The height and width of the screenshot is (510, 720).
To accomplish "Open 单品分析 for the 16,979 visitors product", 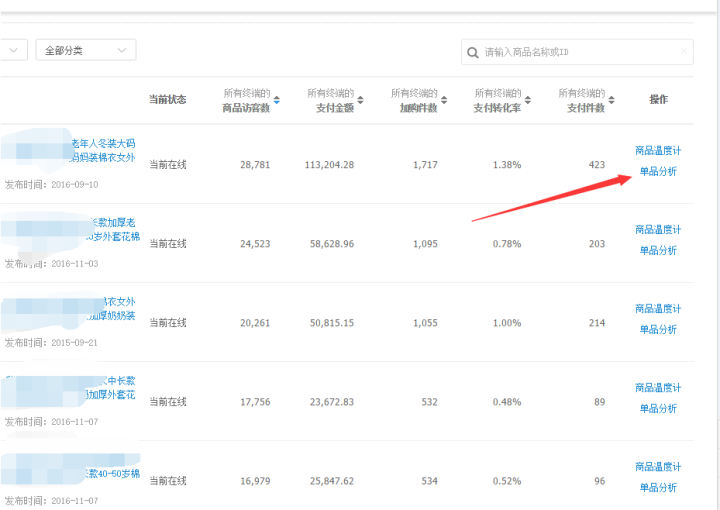I will tap(658, 488).
